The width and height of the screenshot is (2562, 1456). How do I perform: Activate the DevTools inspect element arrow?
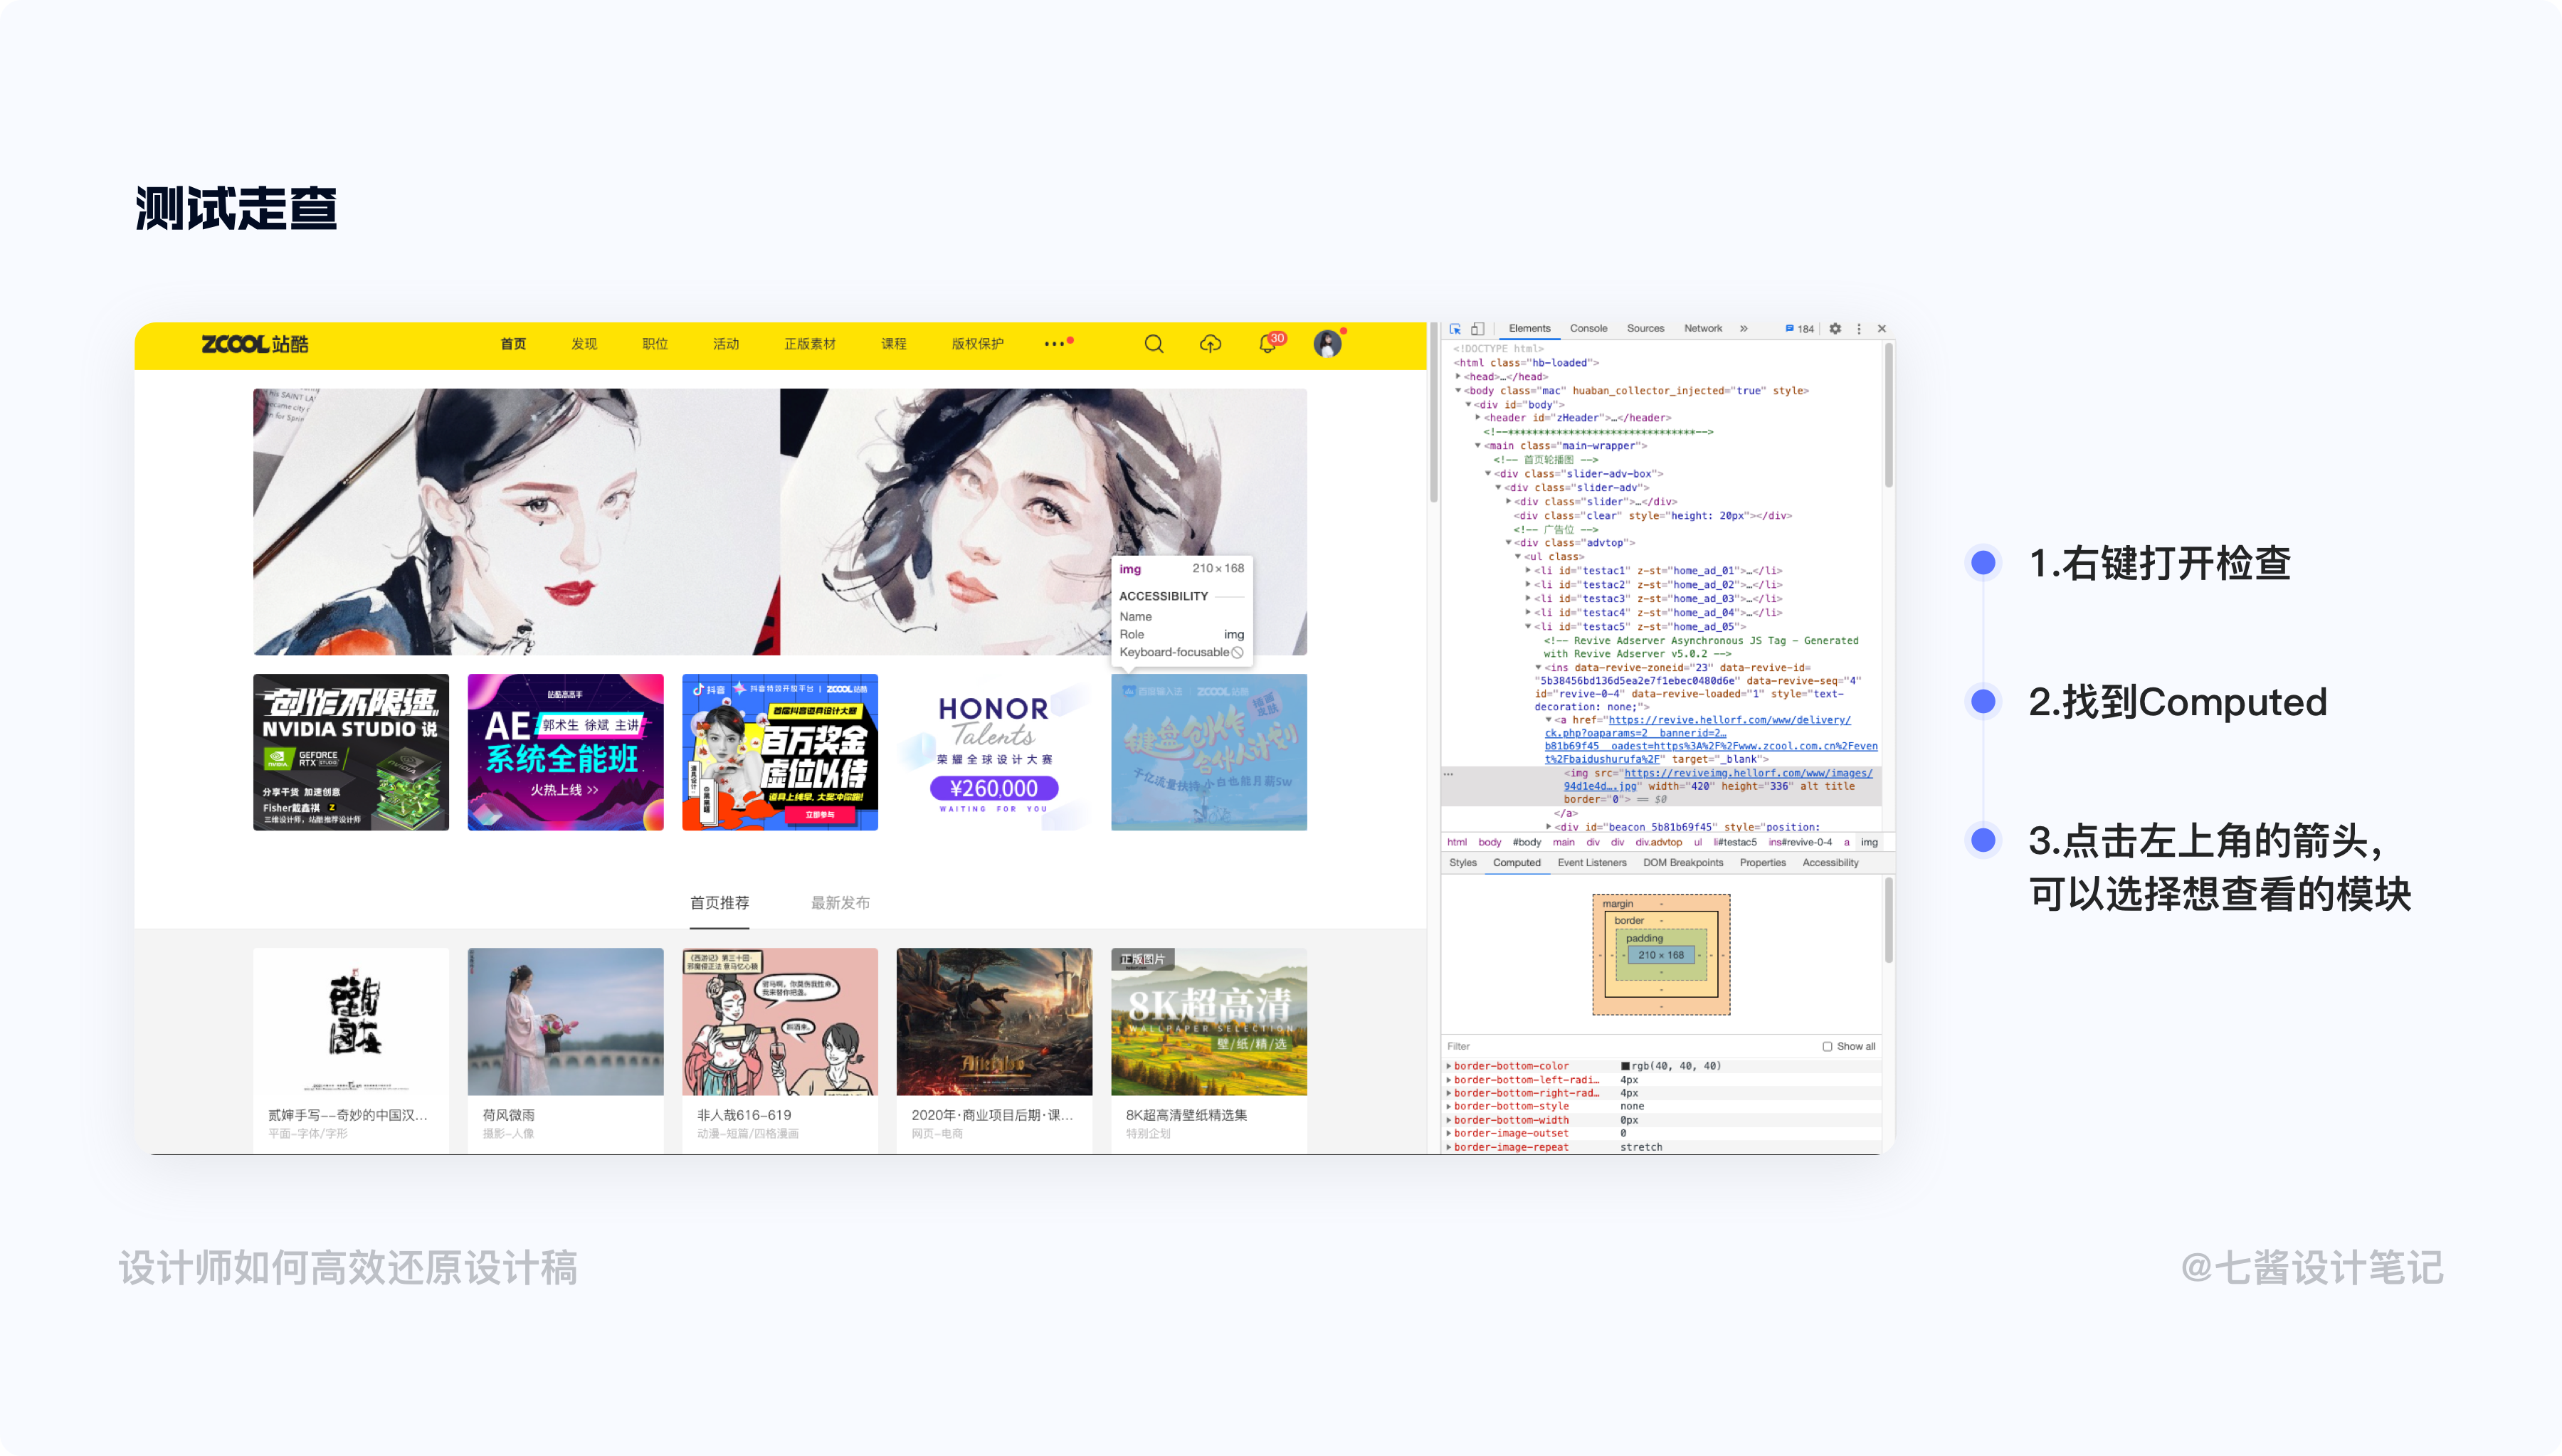click(1455, 329)
